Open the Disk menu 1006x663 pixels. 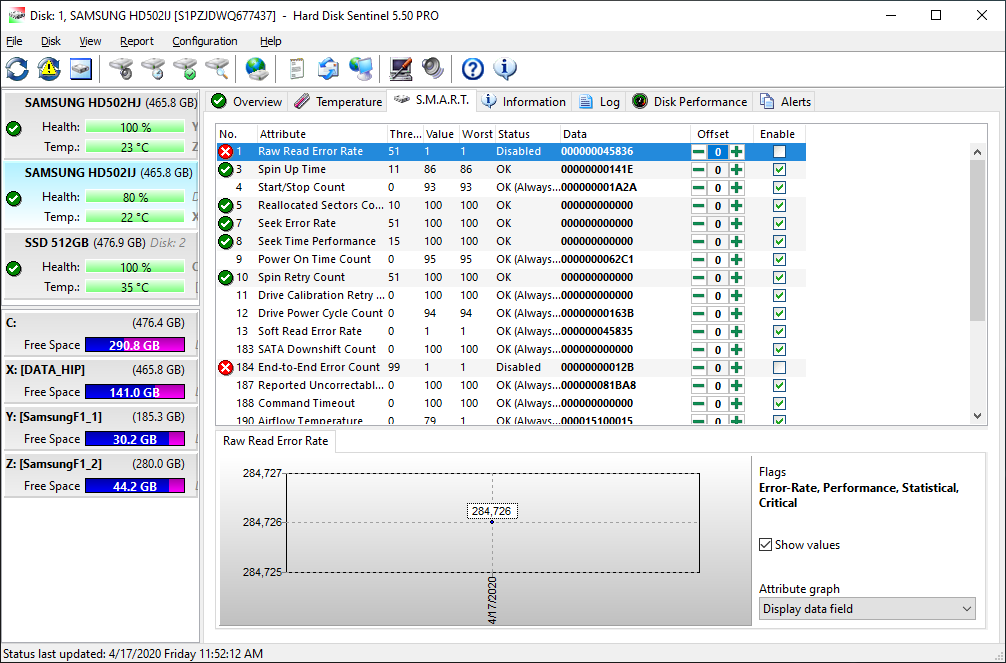click(51, 41)
